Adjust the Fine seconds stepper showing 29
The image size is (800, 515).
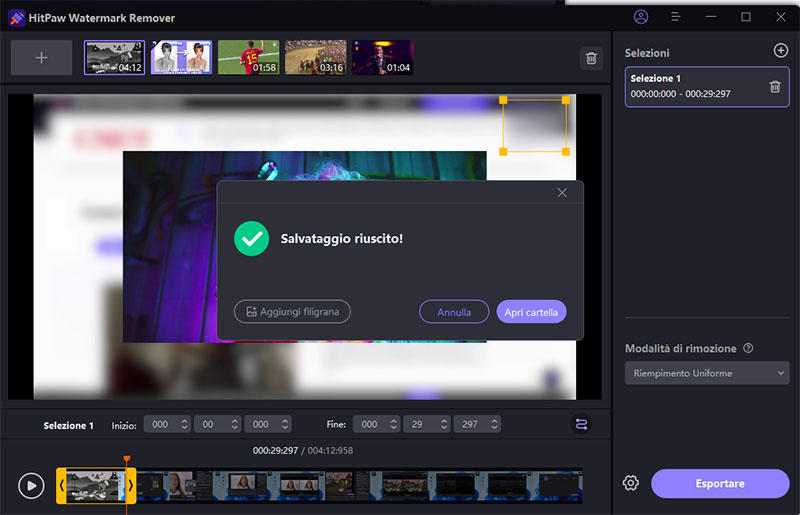[442, 424]
